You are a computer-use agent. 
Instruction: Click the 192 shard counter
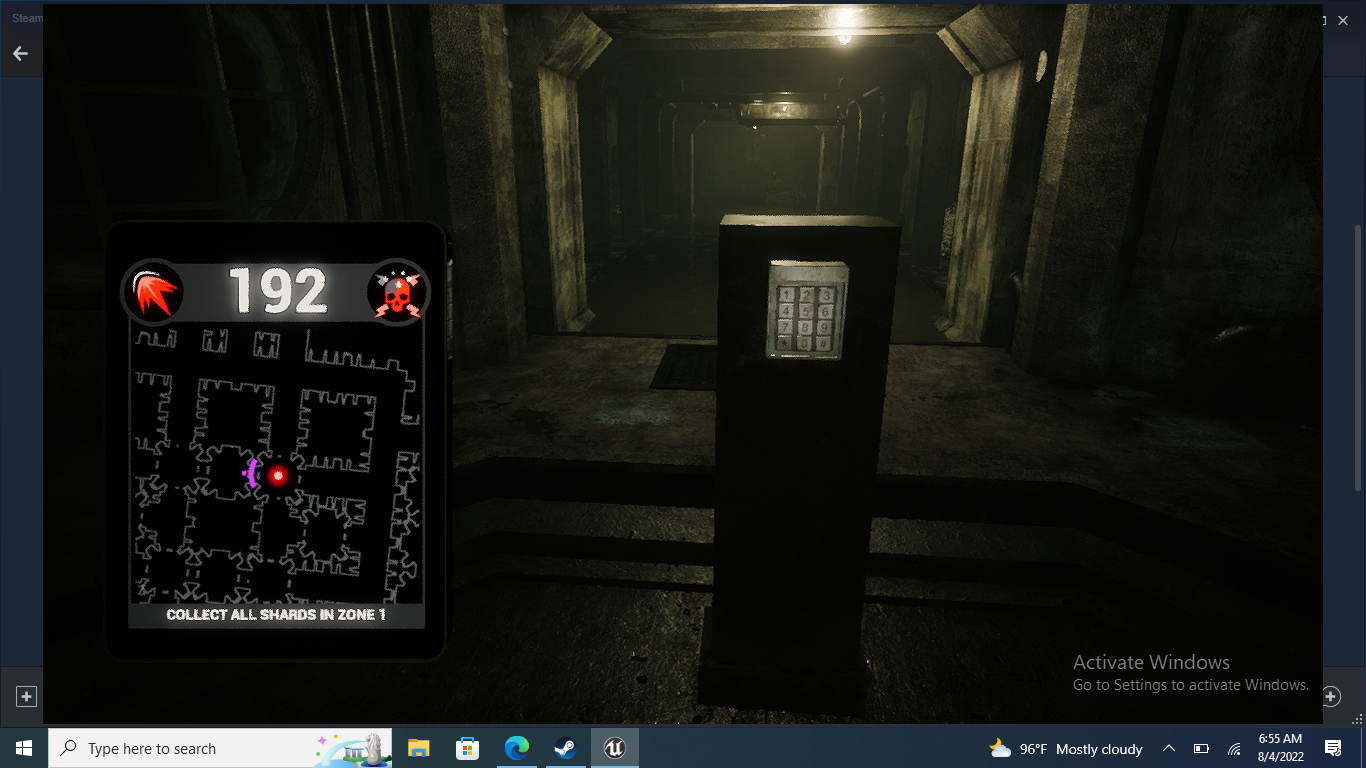pos(278,292)
